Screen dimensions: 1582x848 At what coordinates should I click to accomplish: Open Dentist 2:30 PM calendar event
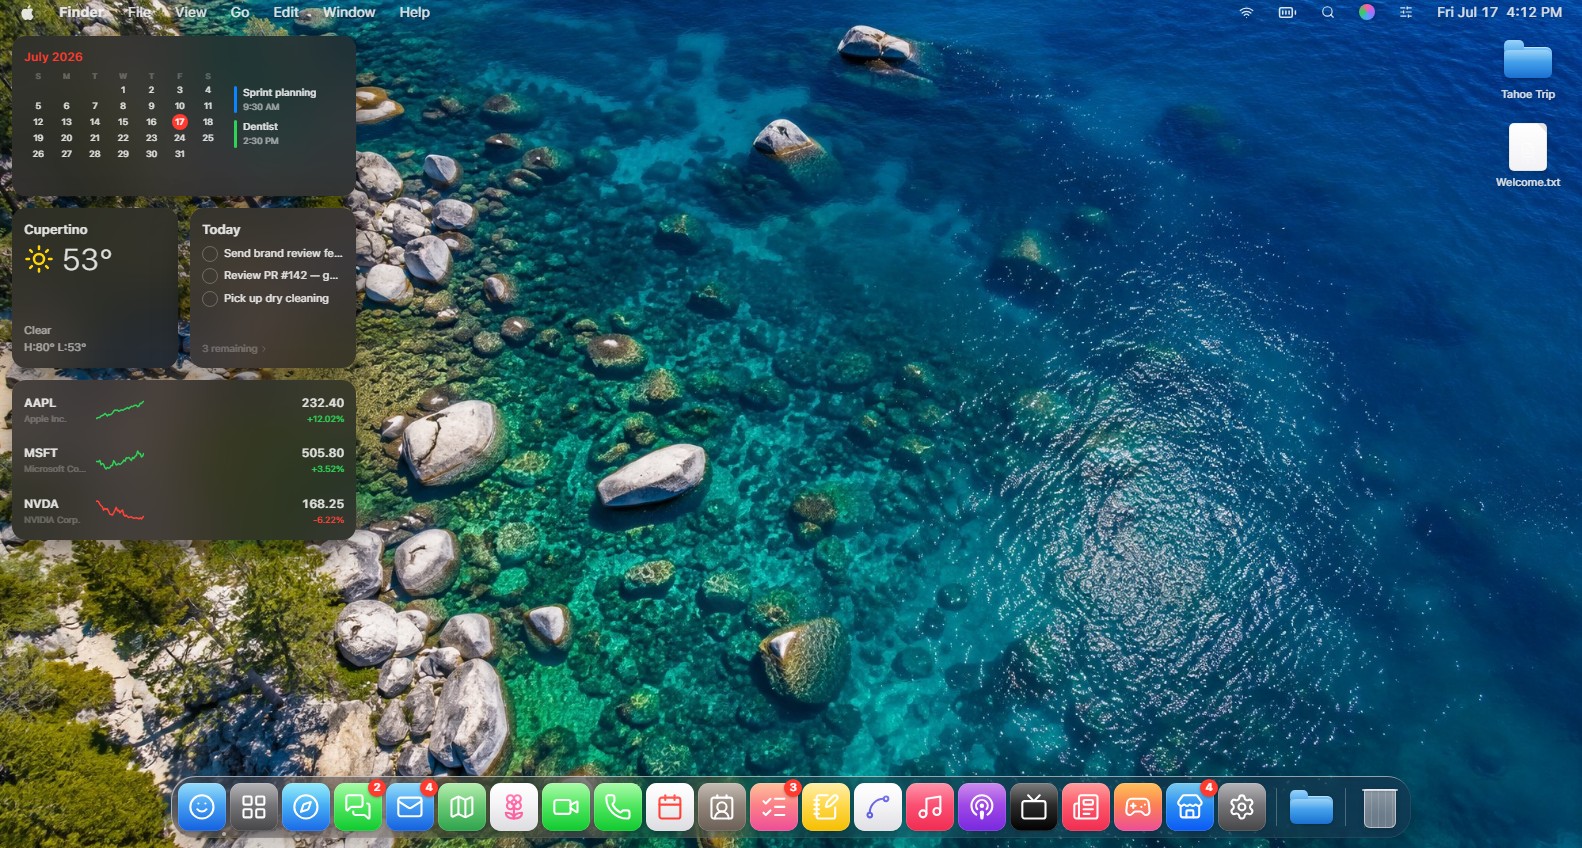[259, 133]
